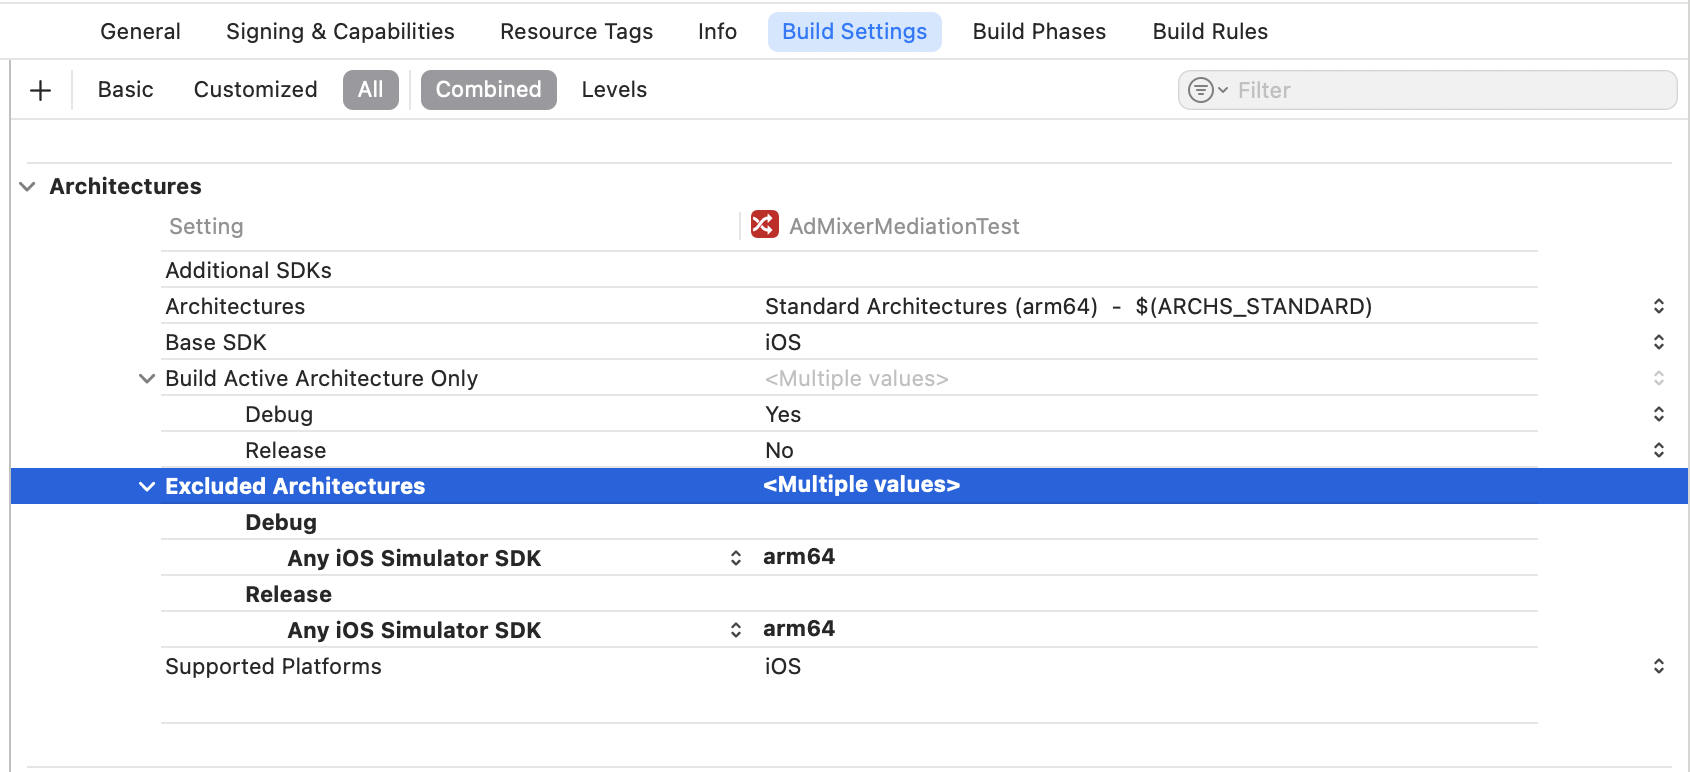Open Debug Any iOS Simulator SDK dropdown
Image resolution: width=1690 pixels, height=772 pixels.
click(735, 558)
